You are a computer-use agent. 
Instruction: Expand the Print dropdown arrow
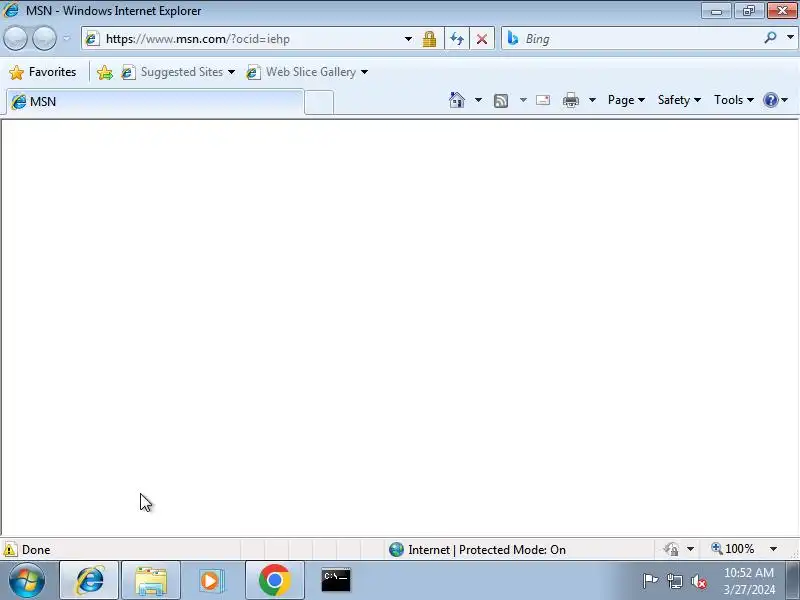592,100
